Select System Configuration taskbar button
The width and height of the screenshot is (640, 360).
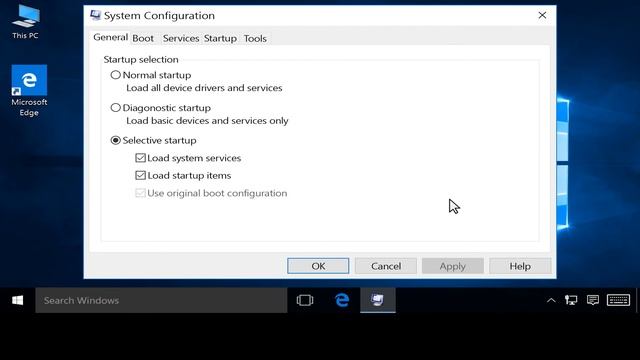pos(378,300)
